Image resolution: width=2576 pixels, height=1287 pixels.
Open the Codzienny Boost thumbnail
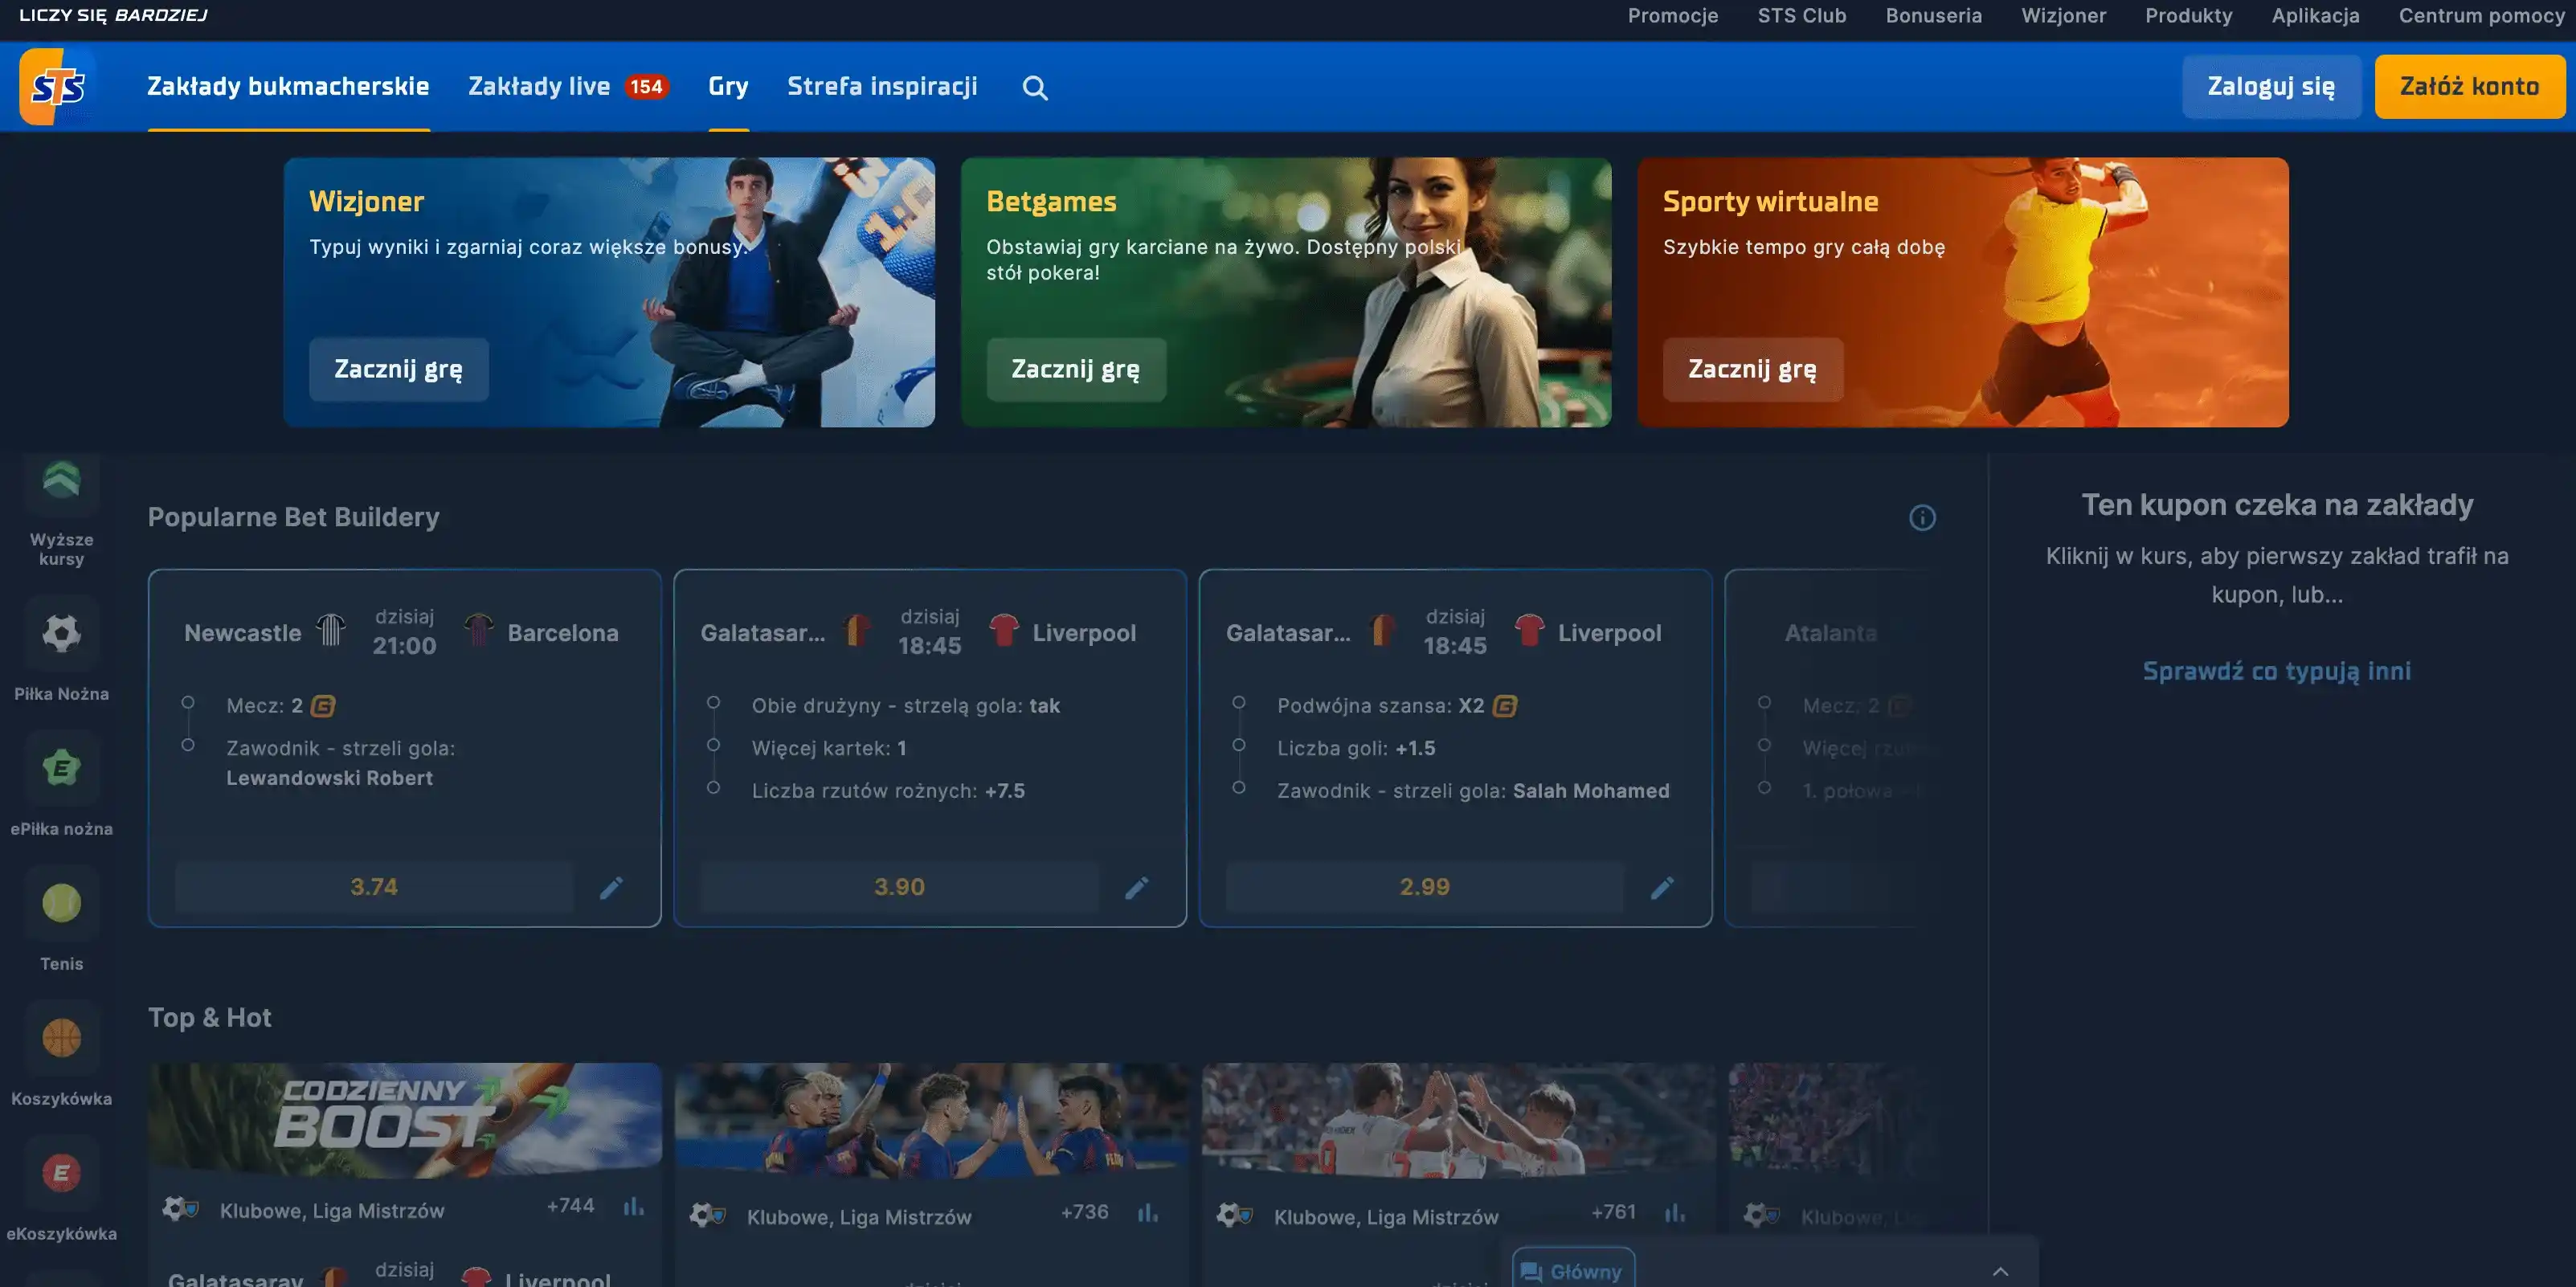(405, 1120)
